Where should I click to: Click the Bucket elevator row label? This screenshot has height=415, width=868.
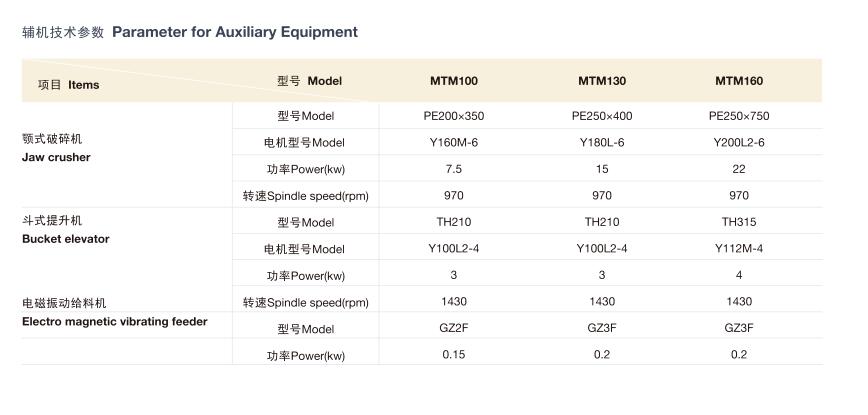tap(65, 239)
